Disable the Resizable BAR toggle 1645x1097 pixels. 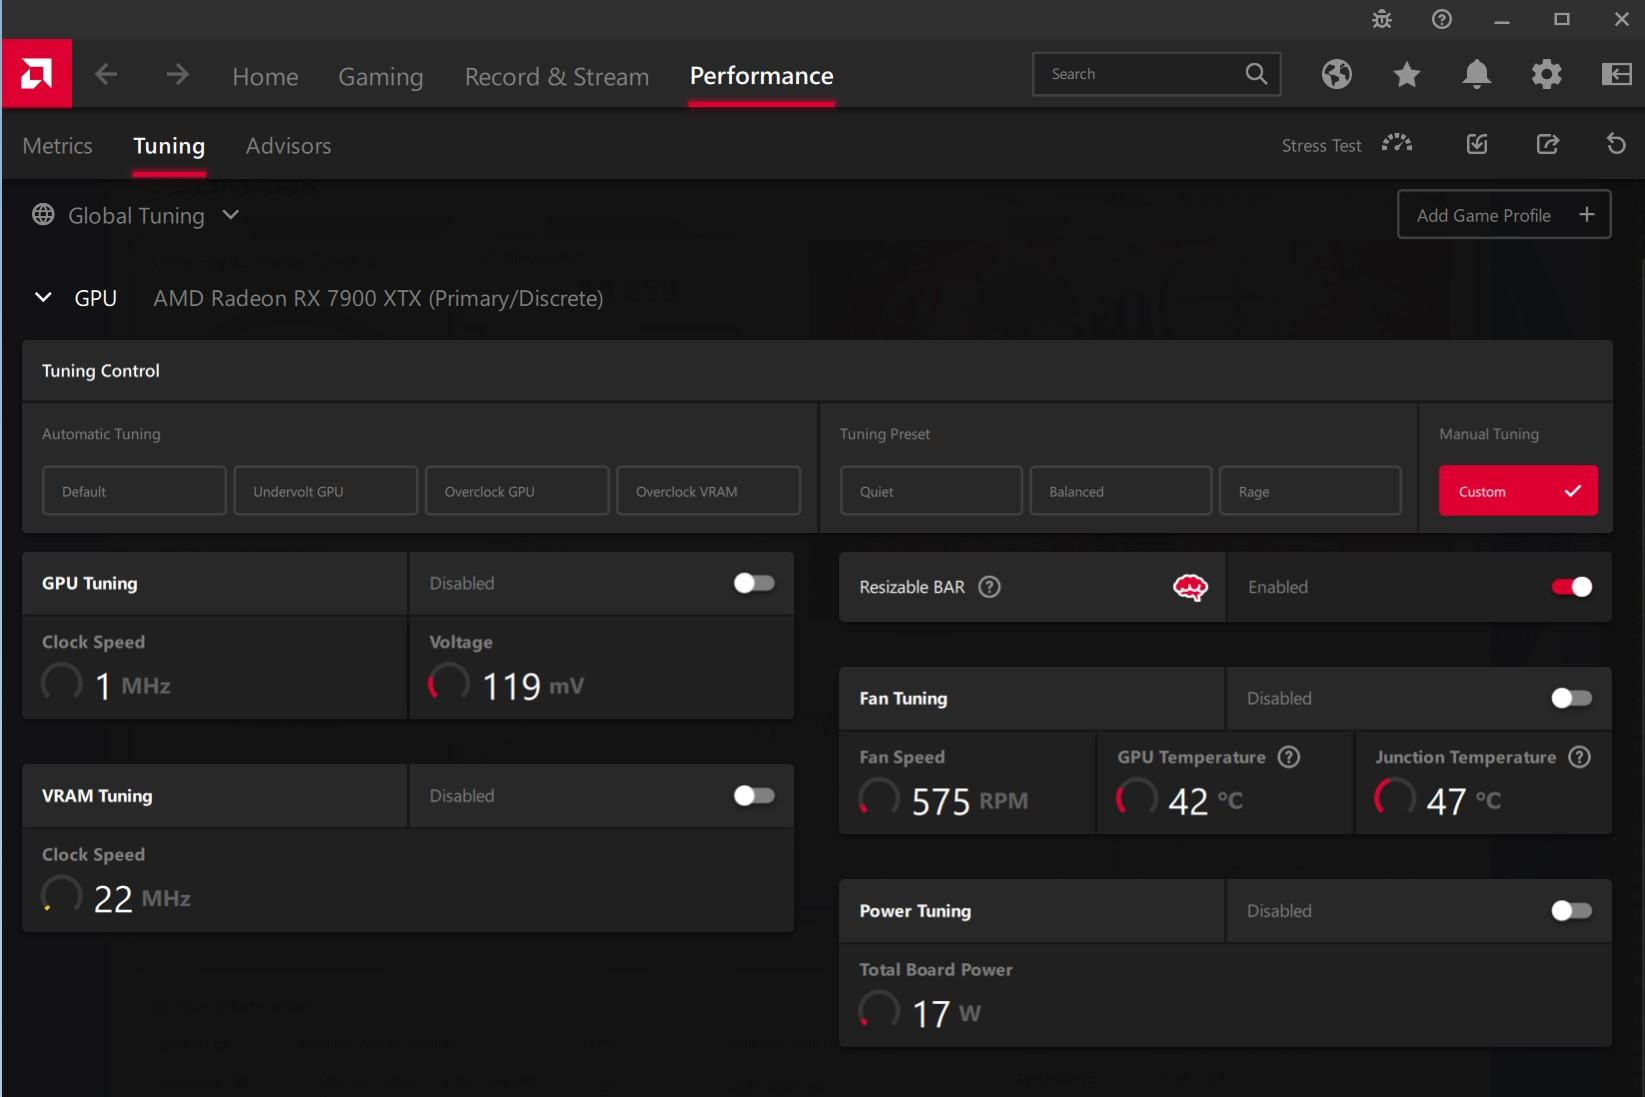click(x=1571, y=587)
